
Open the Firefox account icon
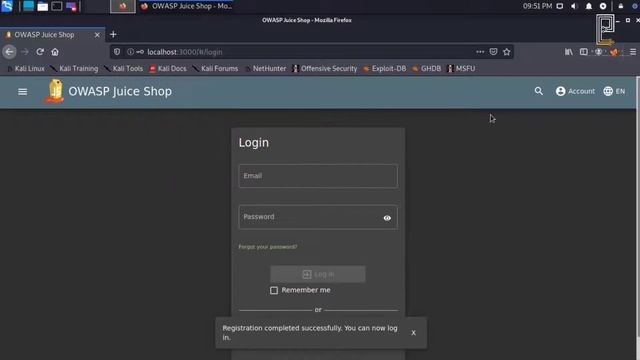[598, 52]
